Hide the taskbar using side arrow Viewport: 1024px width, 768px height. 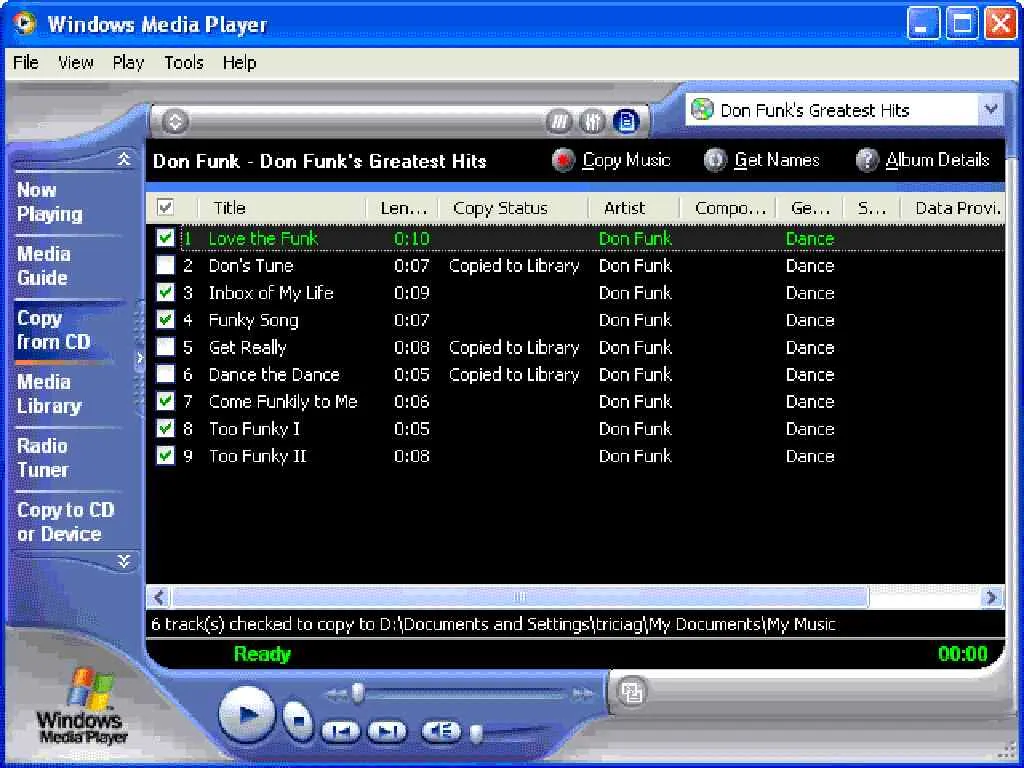click(x=139, y=358)
